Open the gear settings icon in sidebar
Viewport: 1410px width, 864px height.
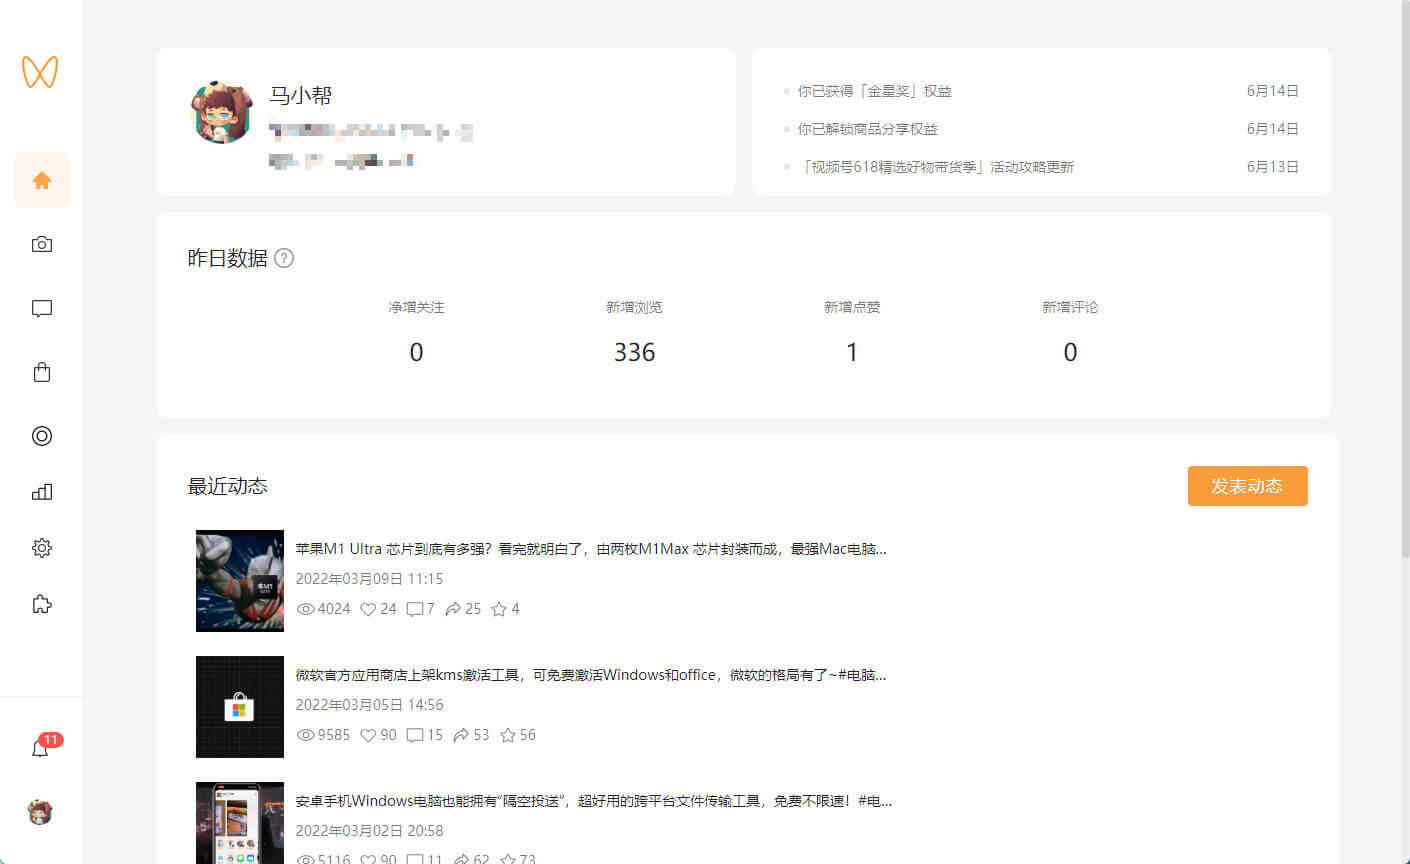[x=42, y=548]
